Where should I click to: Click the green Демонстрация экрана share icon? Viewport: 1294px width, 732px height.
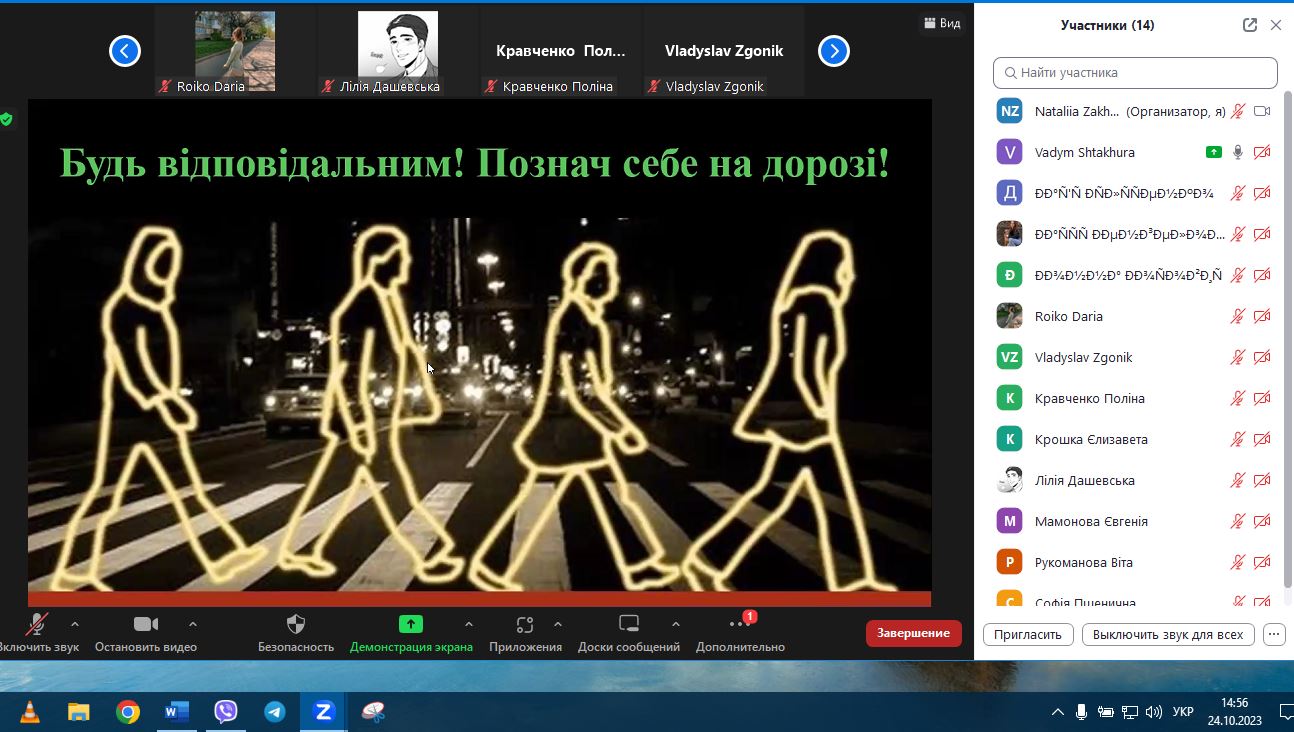pyautogui.click(x=411, y=624)
